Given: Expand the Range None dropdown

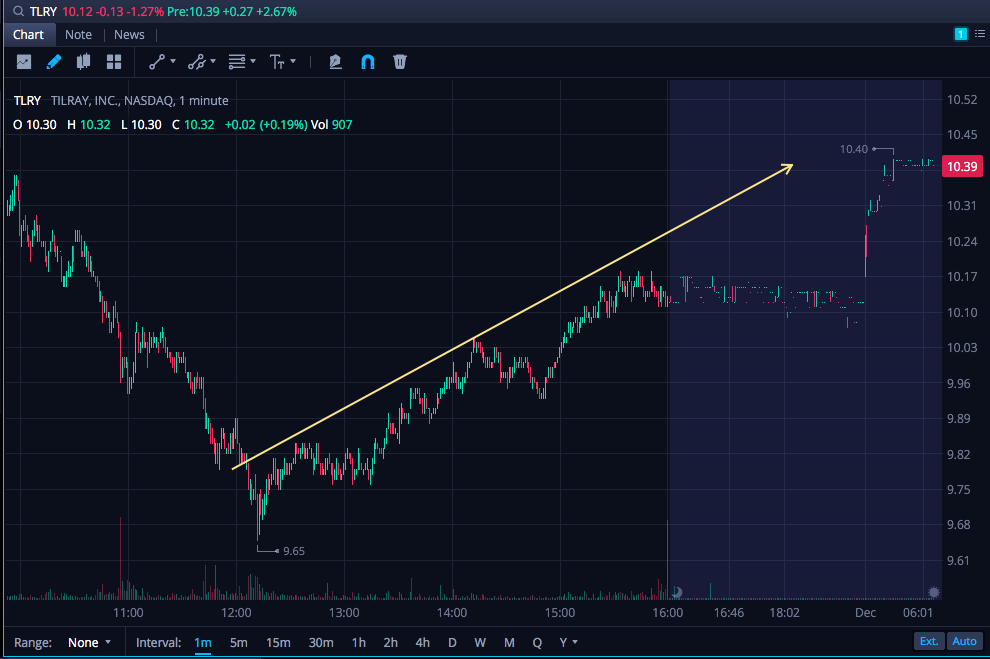Looking at the screenshot, I should (89, 643).
